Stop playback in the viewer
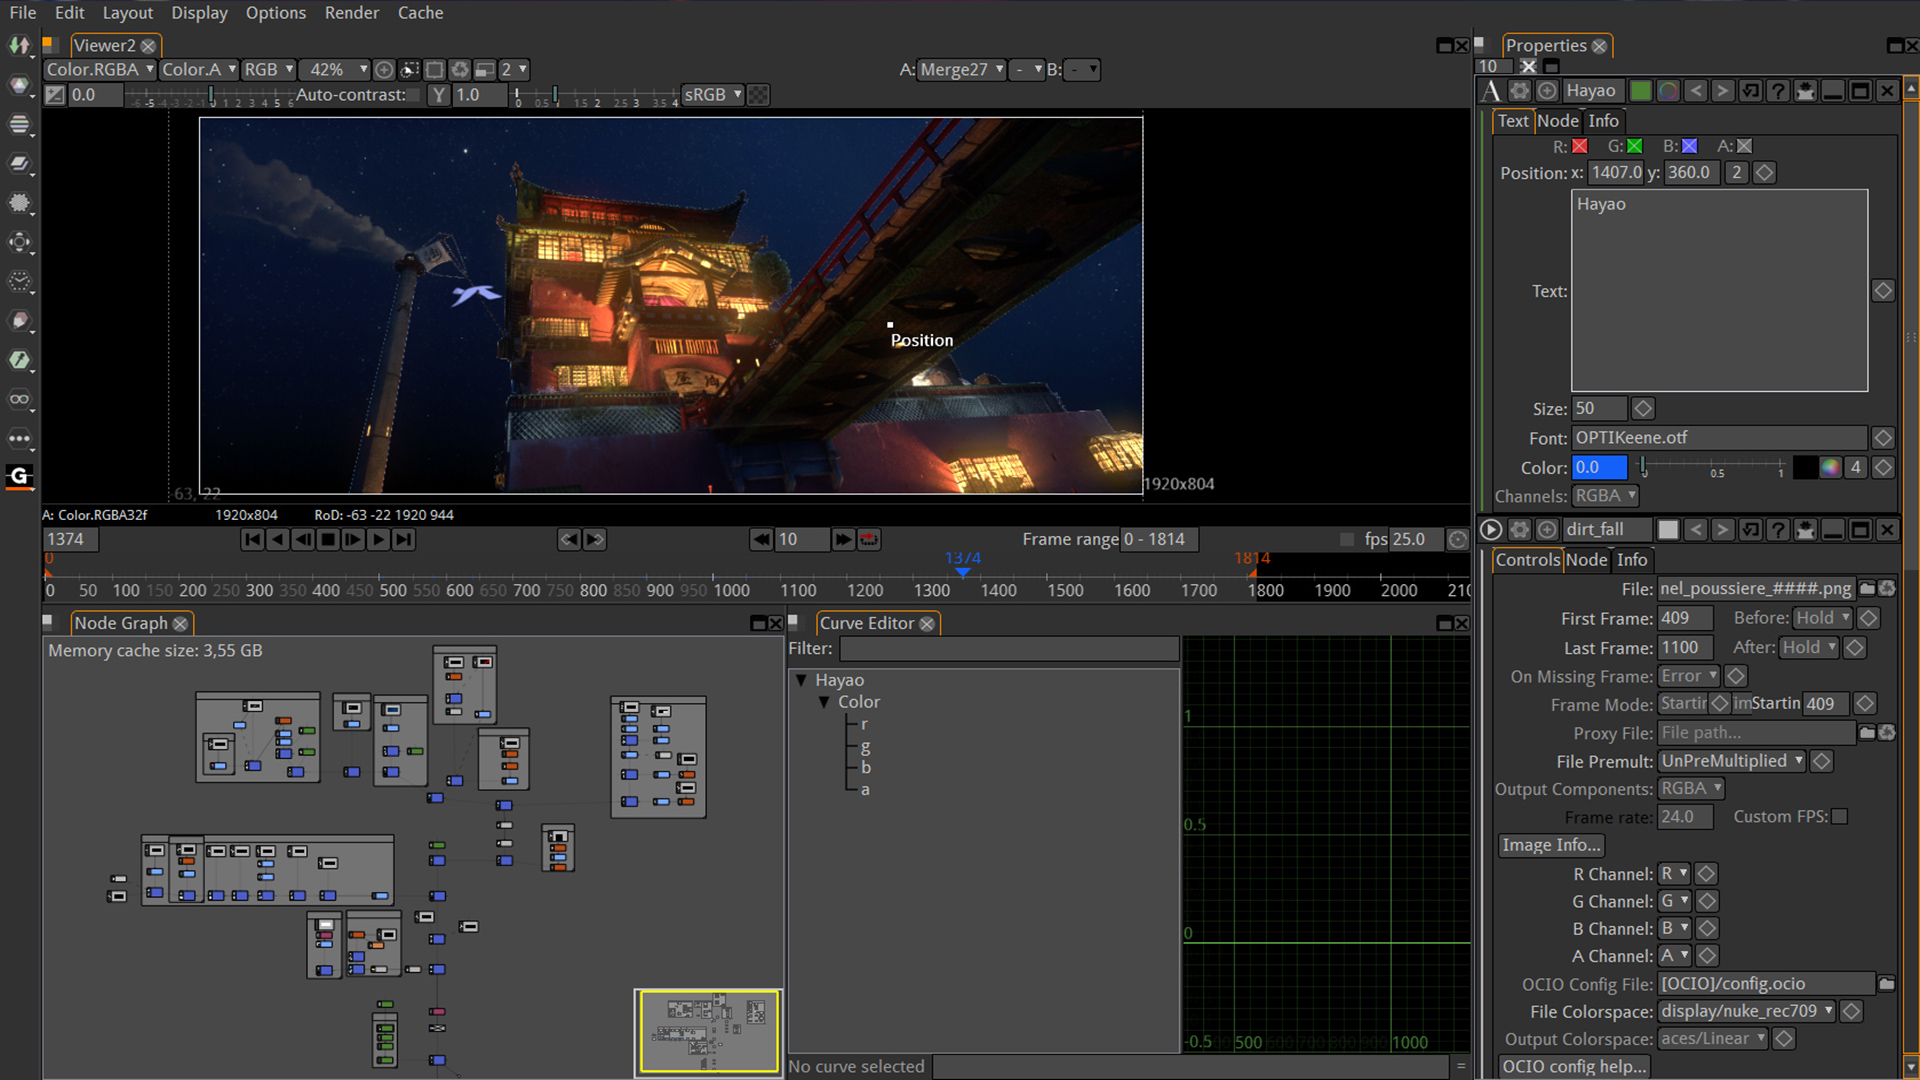The height and width of the screenshot is (1080, 1920). point(328,540)
